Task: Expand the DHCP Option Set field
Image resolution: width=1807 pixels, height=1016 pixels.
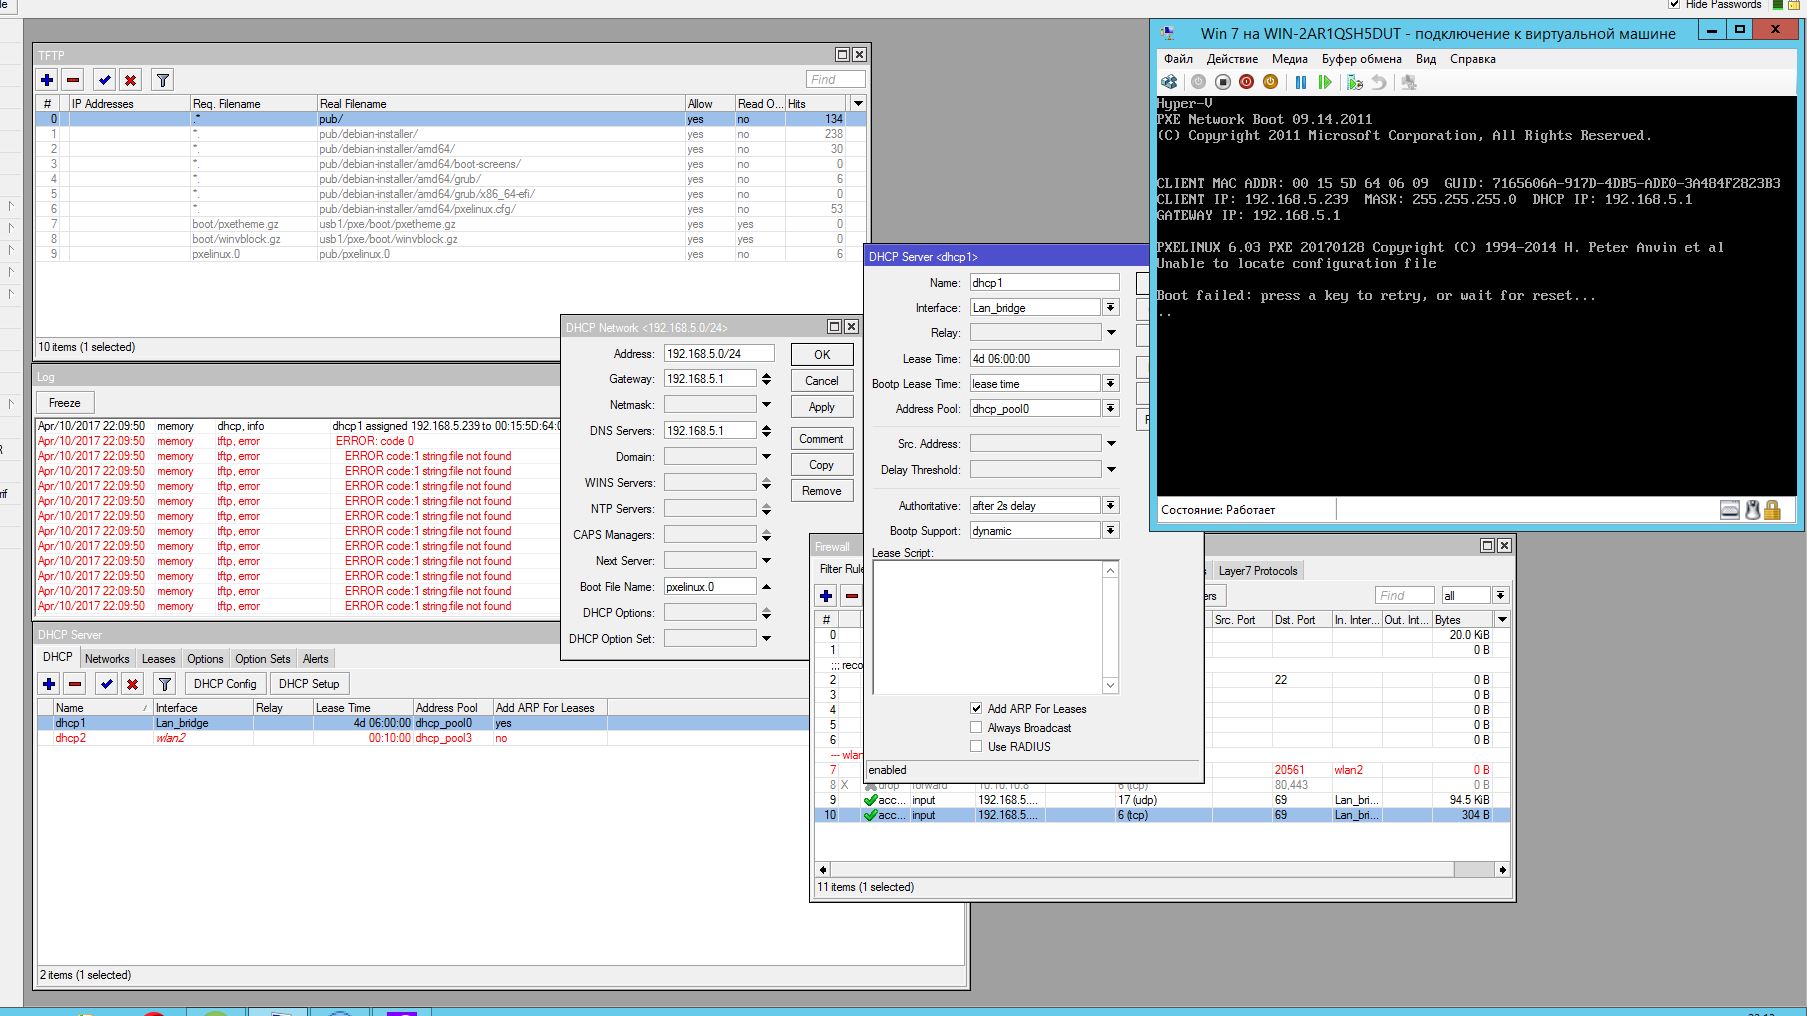Action: click(x=767, y=638)
